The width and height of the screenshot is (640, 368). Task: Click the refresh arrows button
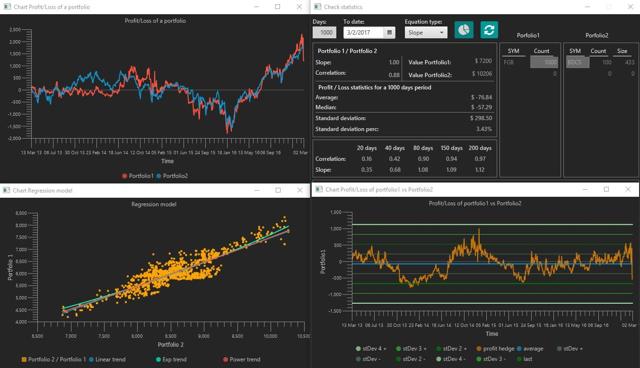tap(489, 30)
